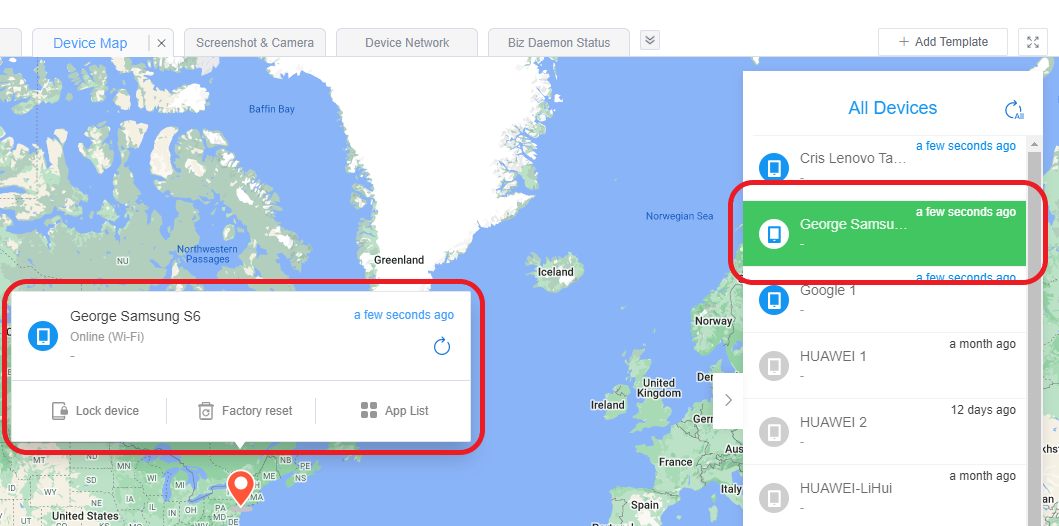1059x526 pixels.
Task: Select George Samsu… row in device list
Action: (x=884, y=233)
